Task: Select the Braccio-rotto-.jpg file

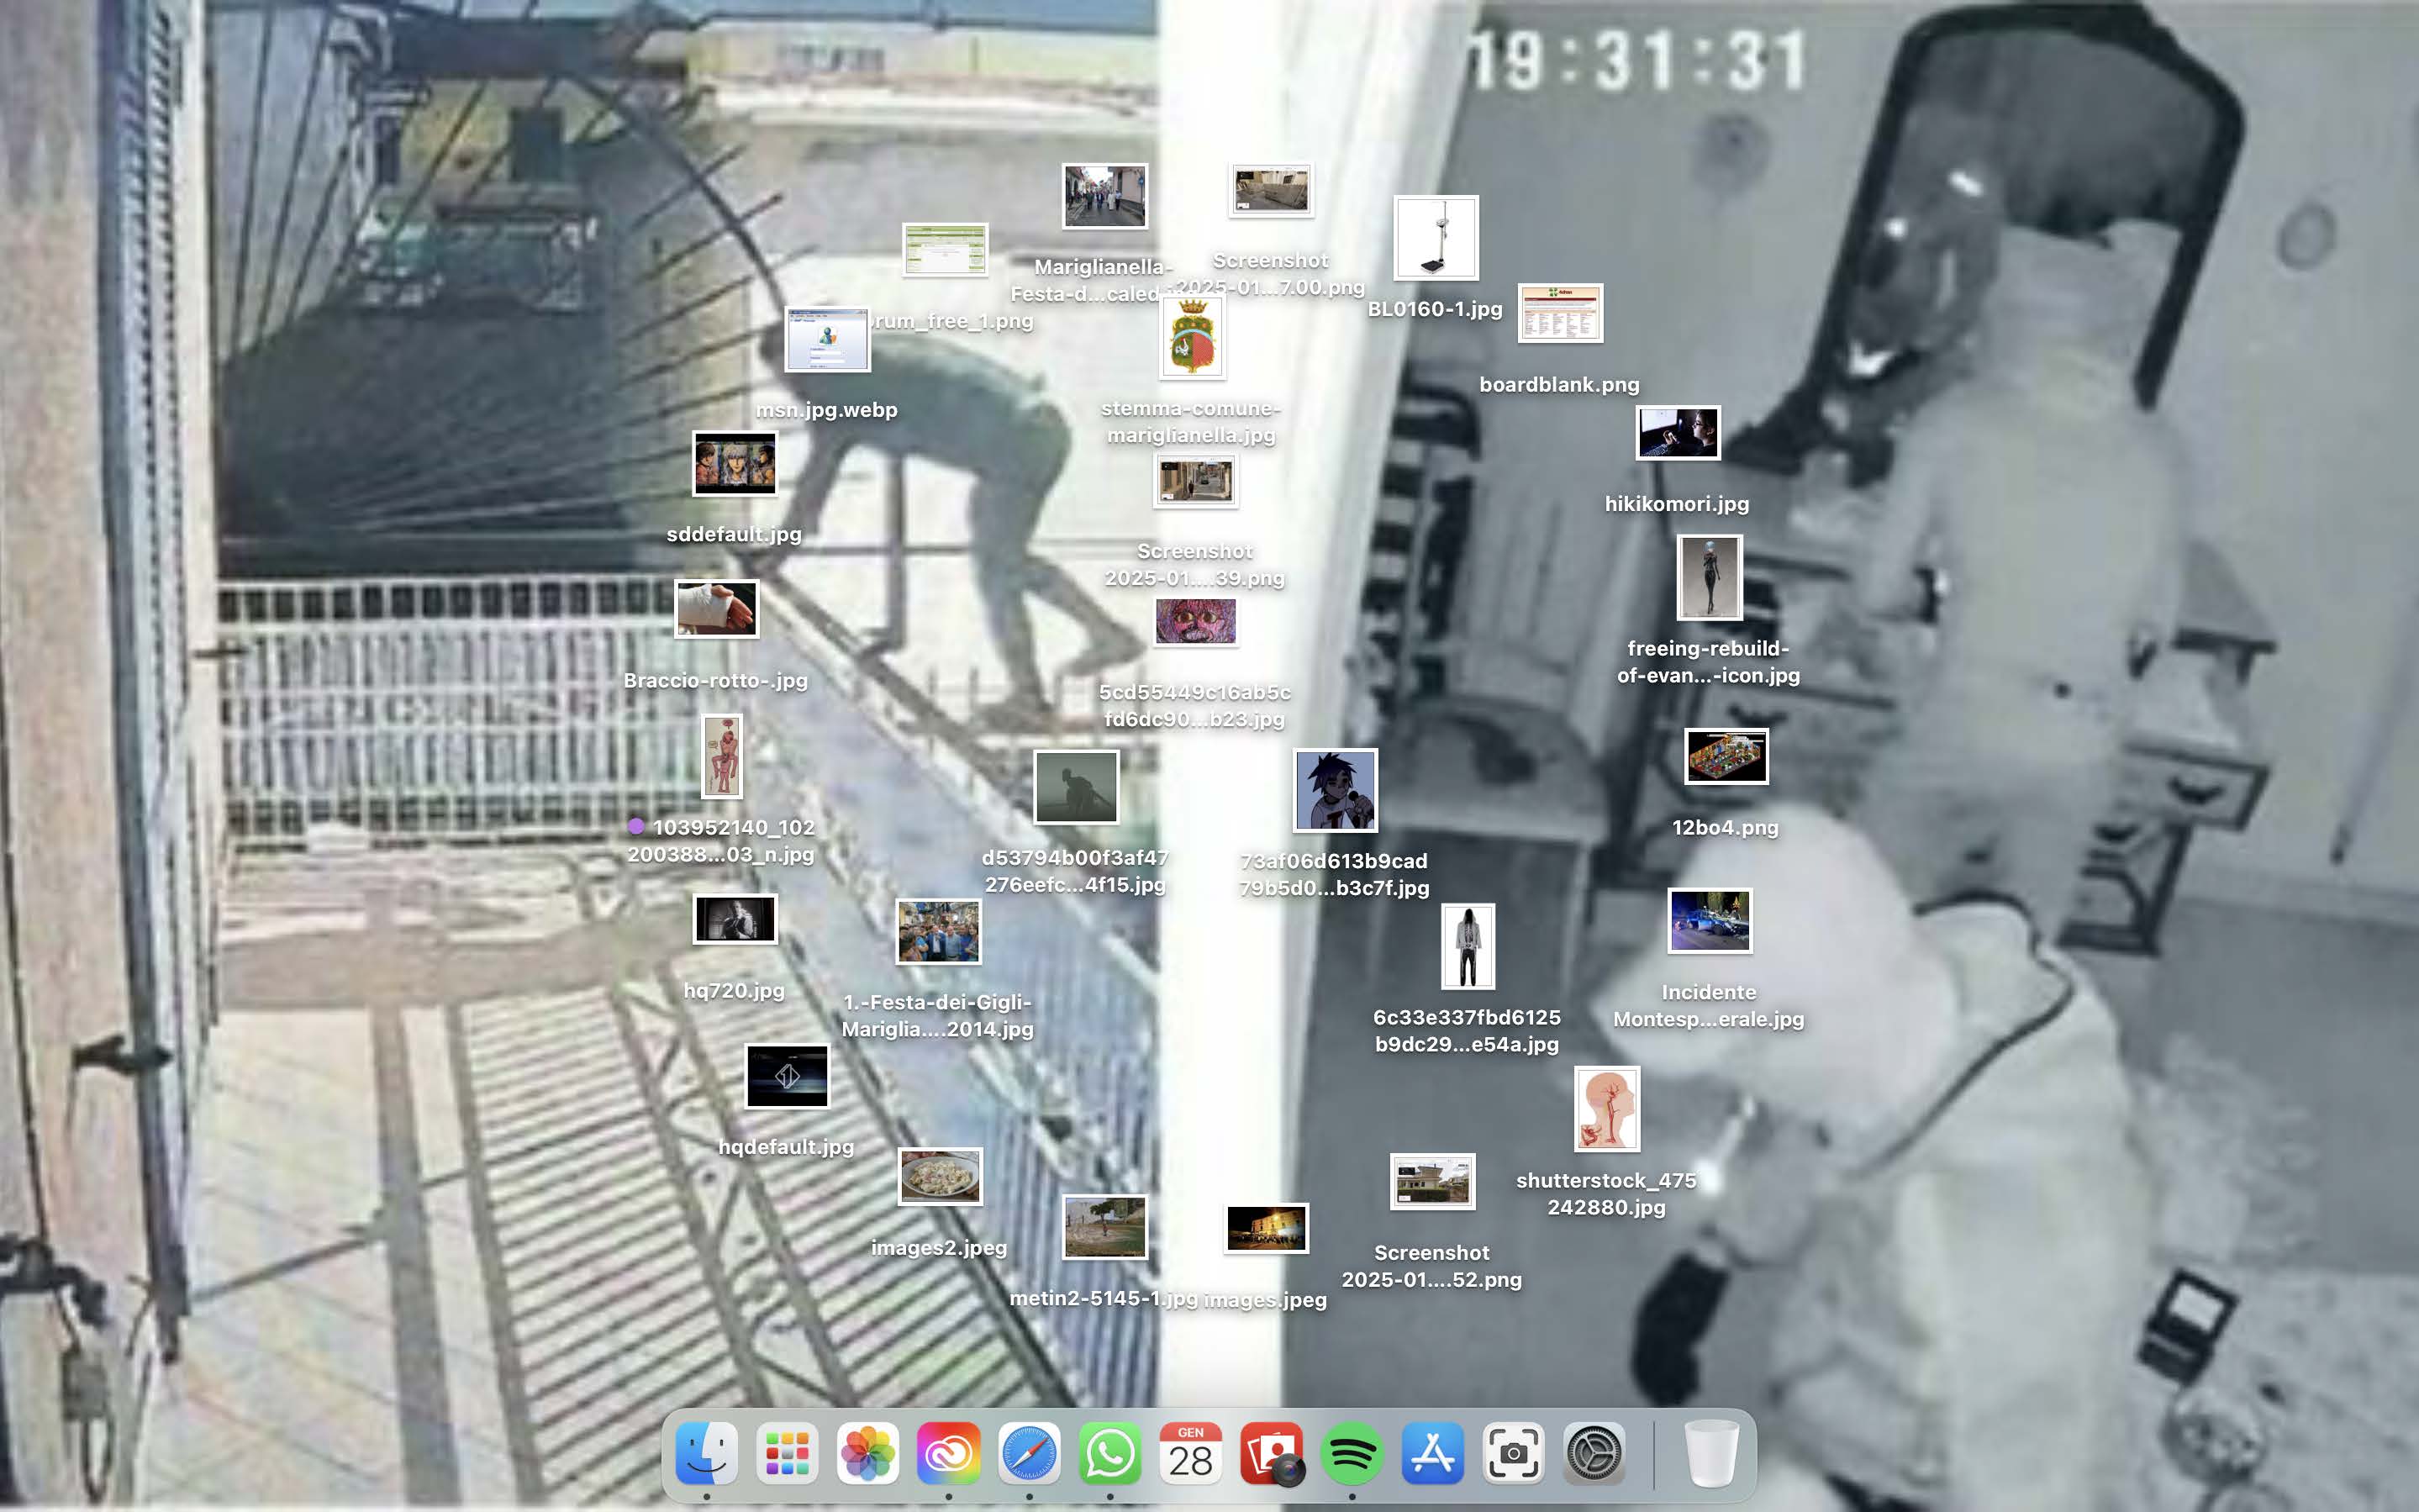Action: coord(716,608)
